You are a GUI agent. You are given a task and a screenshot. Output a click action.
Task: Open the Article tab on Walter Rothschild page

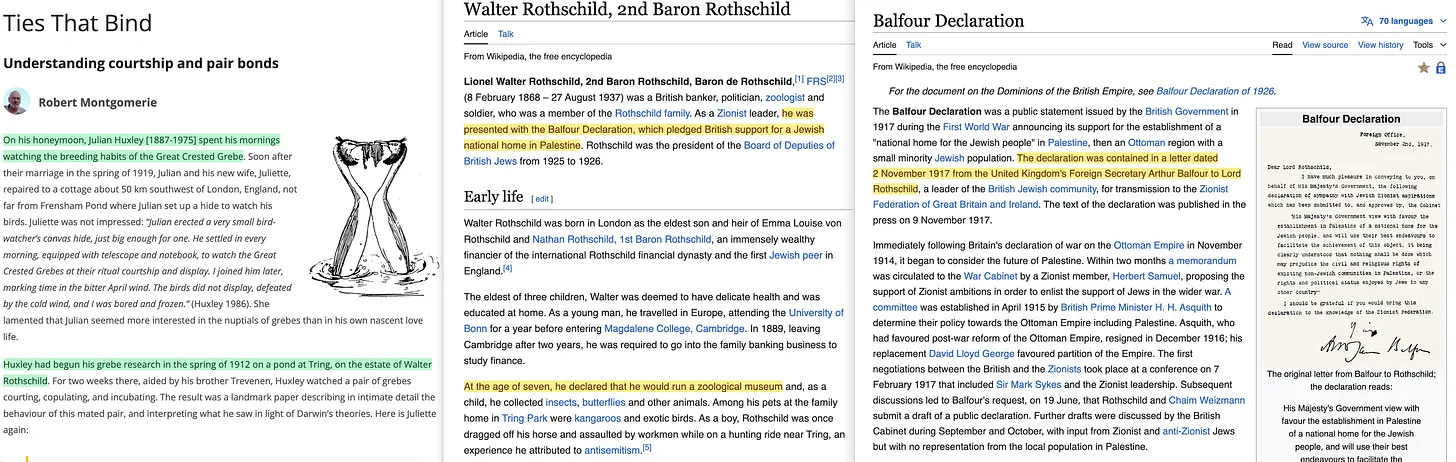[476, 34]
